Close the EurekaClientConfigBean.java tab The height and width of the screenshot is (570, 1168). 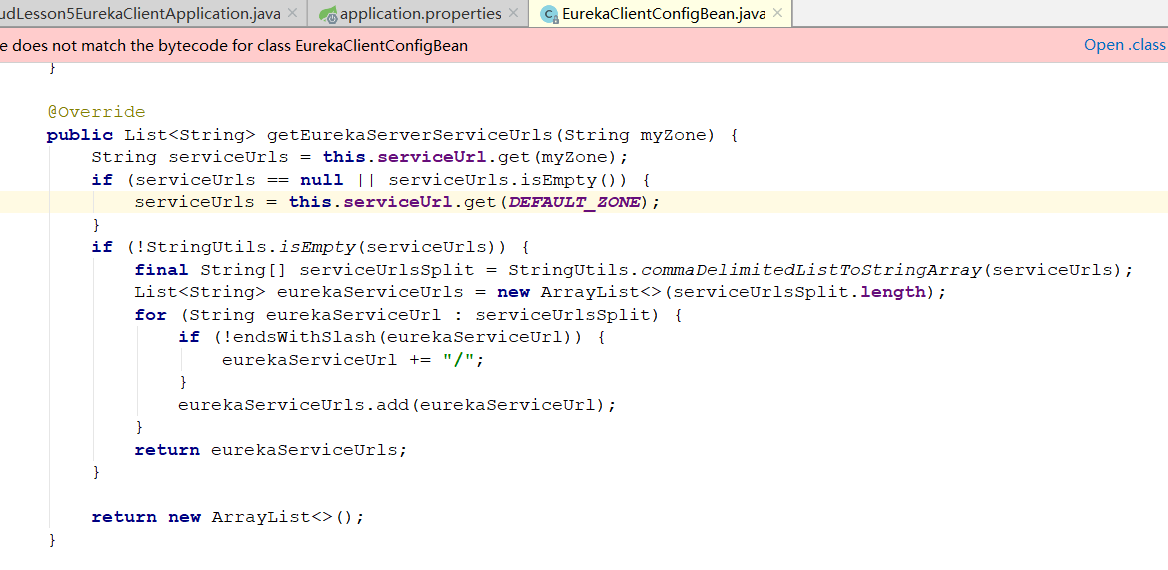click(x=778, y=13)
